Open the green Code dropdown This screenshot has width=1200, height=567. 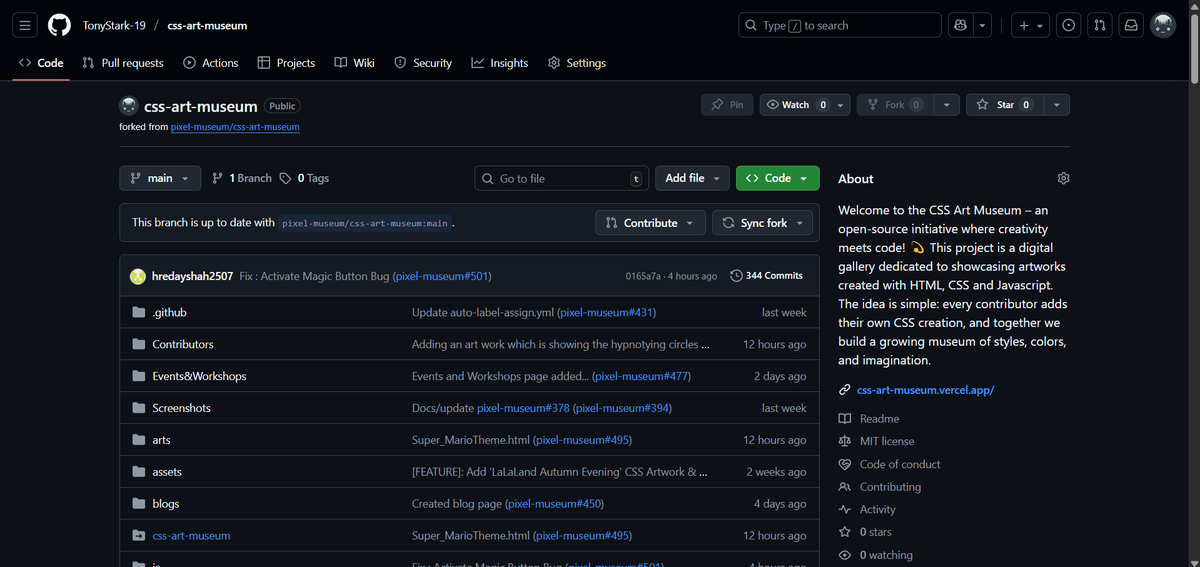click(778, 178)
